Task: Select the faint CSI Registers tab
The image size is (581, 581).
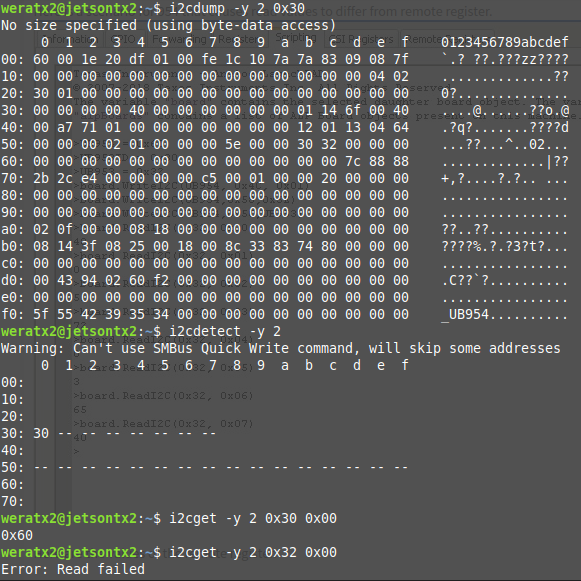Action: [361, 39]
